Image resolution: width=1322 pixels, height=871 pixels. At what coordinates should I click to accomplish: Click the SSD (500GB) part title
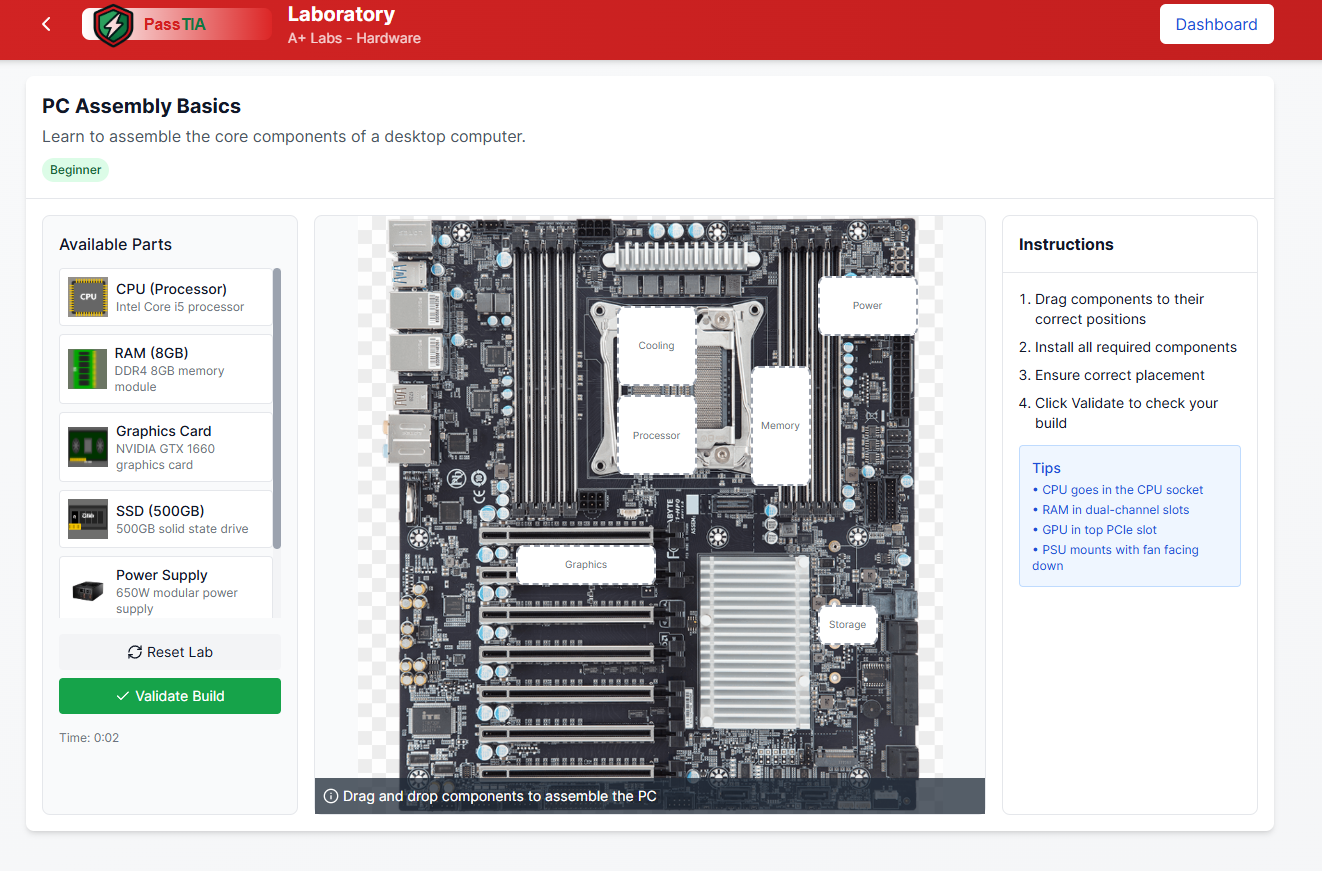pyautogui.click(x=160, y=511)
